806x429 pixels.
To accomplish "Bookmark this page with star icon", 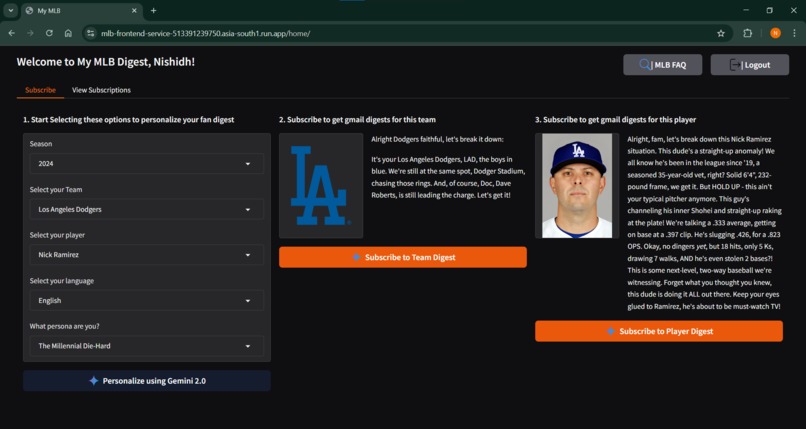I will click(721, 33).
